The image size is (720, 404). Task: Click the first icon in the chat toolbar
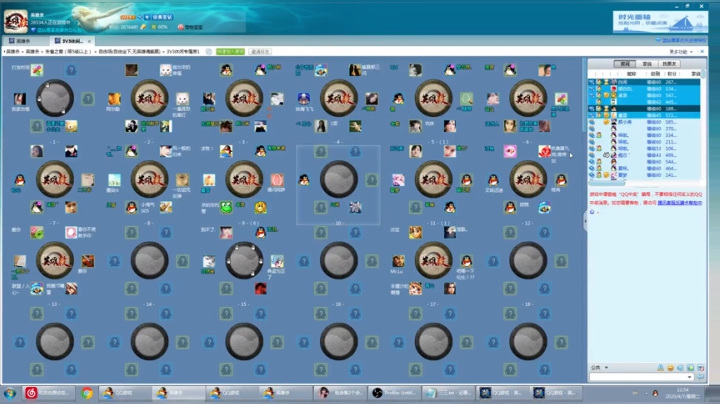click(660, 368)
